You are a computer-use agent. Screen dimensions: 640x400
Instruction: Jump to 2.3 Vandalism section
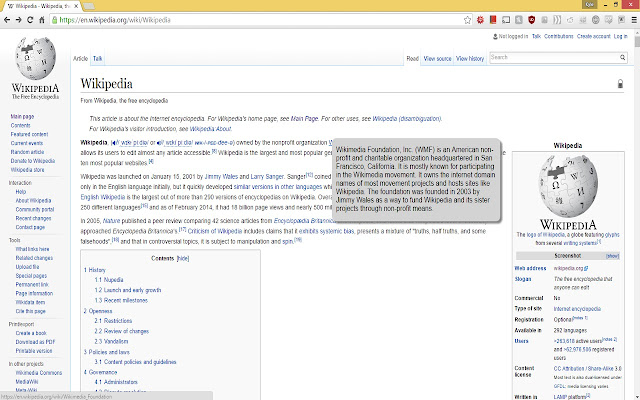[111, 342]
